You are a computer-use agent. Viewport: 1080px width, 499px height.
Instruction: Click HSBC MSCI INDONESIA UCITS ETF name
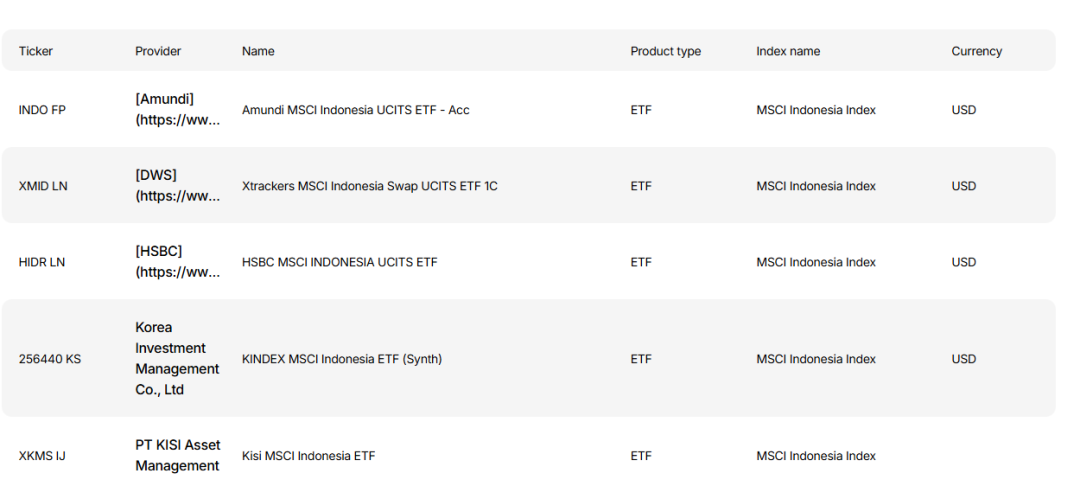click(339, 262)
